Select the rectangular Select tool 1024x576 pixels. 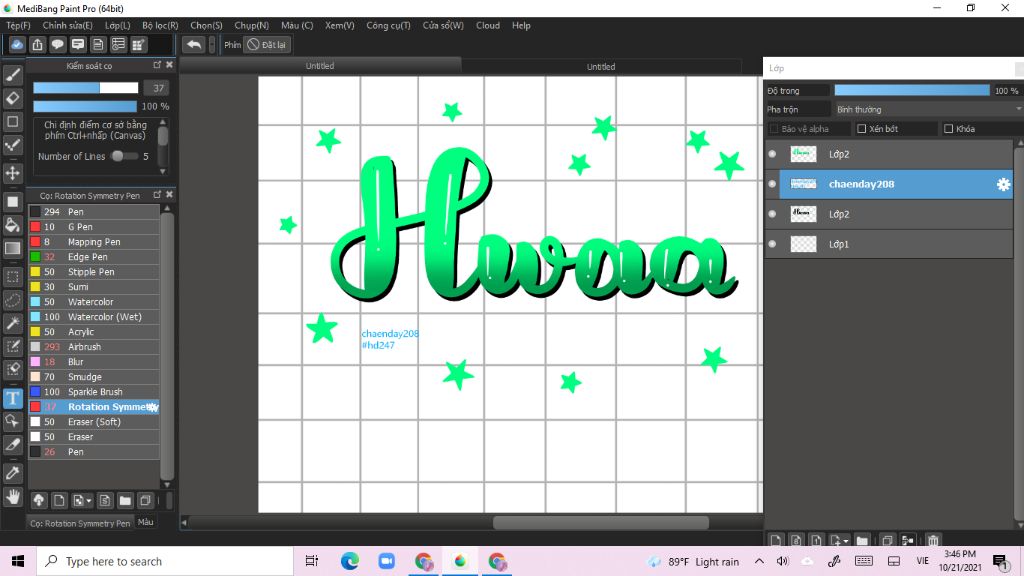pos(12,277)
